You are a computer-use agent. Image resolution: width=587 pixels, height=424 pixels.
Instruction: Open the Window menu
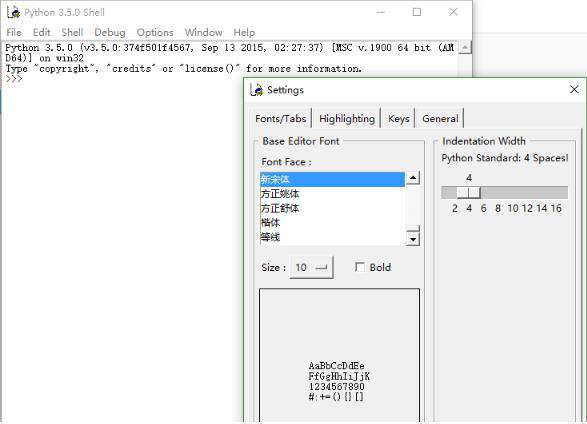(x=203, y=33)
